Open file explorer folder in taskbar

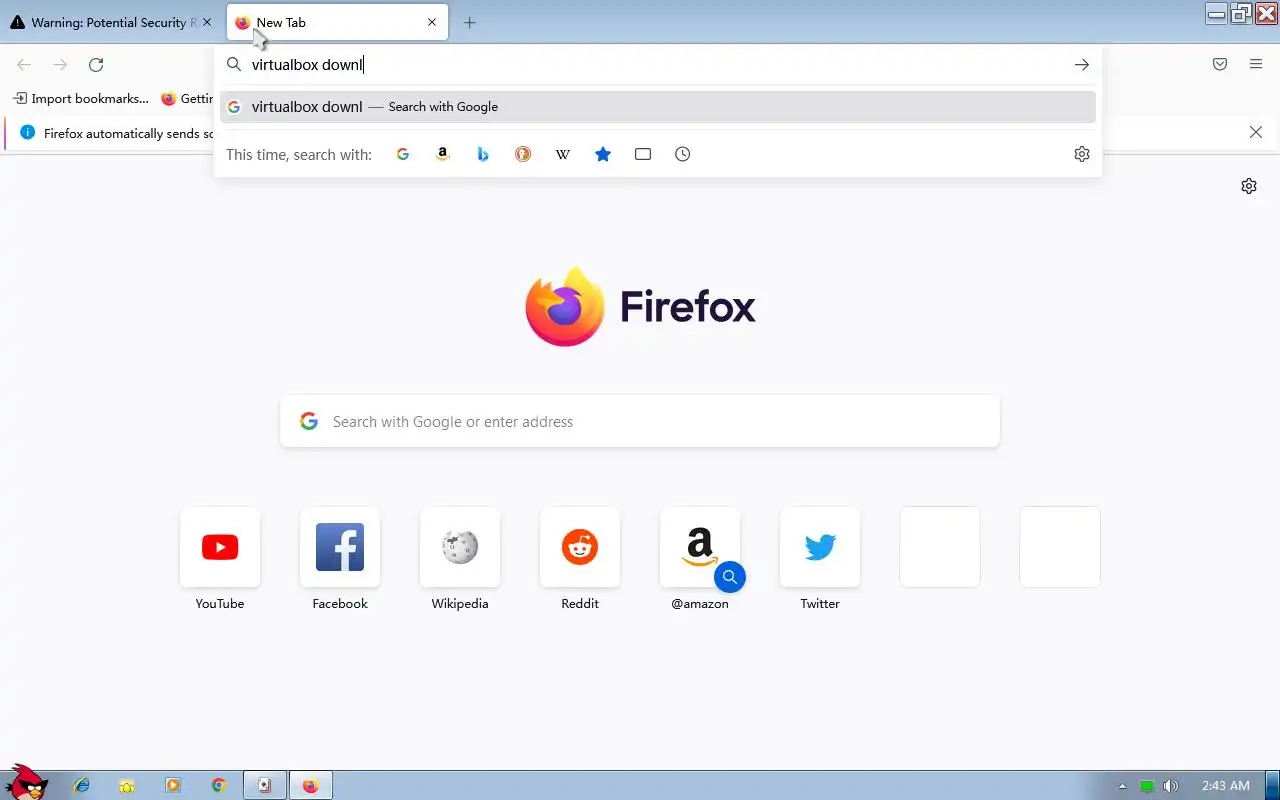tap(127, 786)
